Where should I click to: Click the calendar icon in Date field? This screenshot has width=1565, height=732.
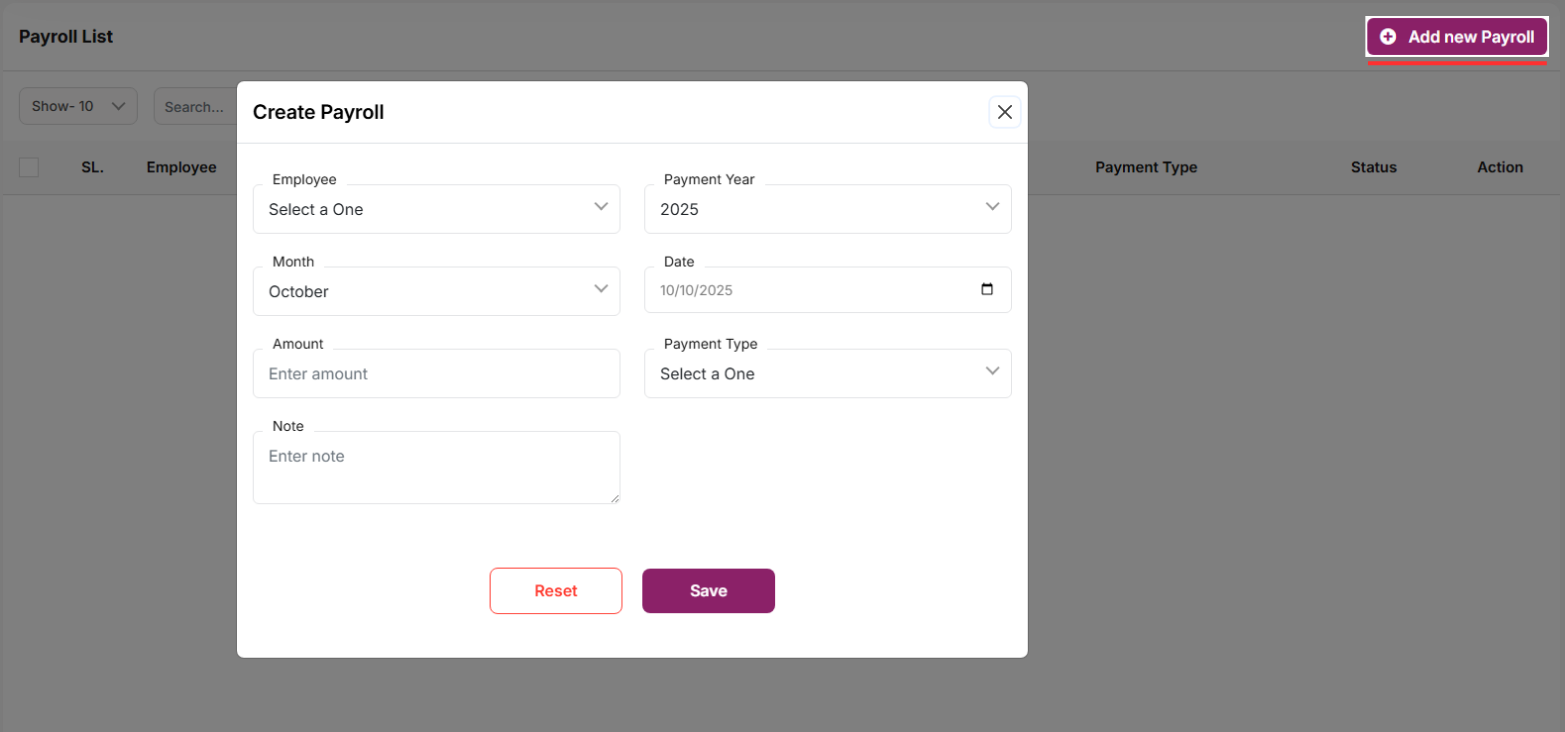(987, 290)
